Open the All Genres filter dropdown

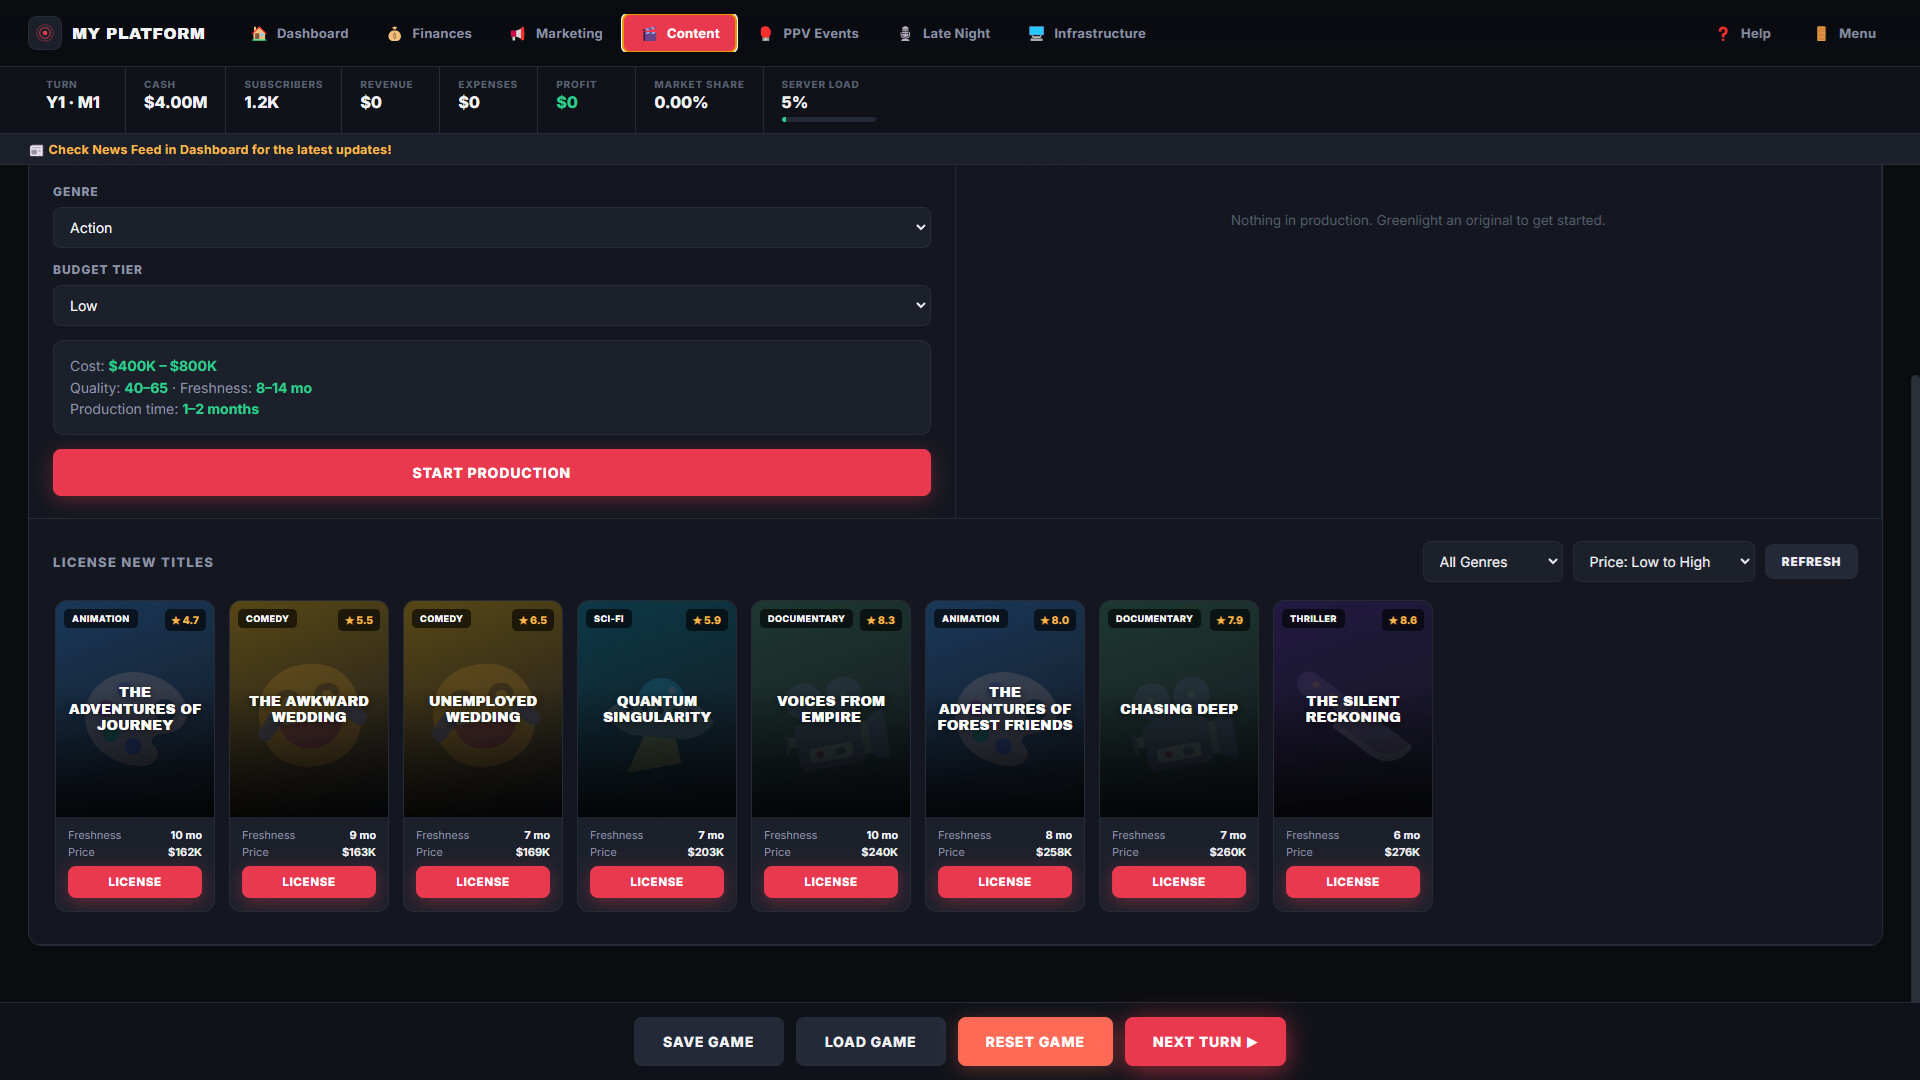point(1493,562)
